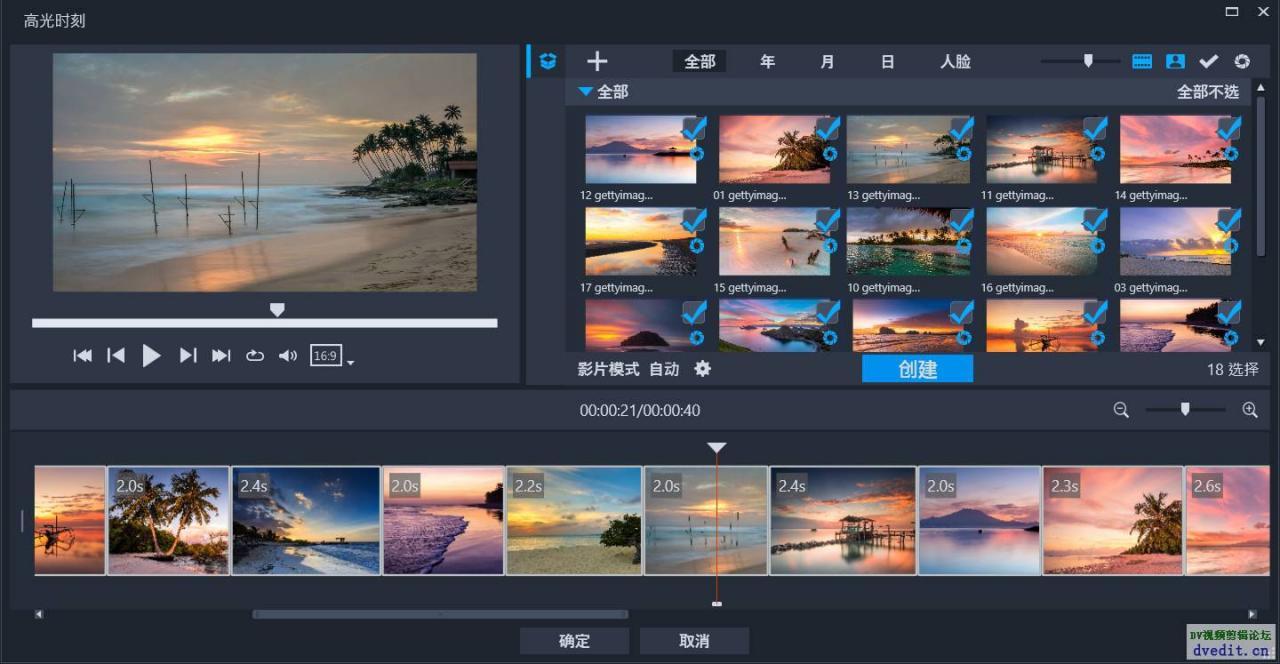Click the 创建 button
Viewport: 1280px width, 664px height.
(x=917, y=369)
